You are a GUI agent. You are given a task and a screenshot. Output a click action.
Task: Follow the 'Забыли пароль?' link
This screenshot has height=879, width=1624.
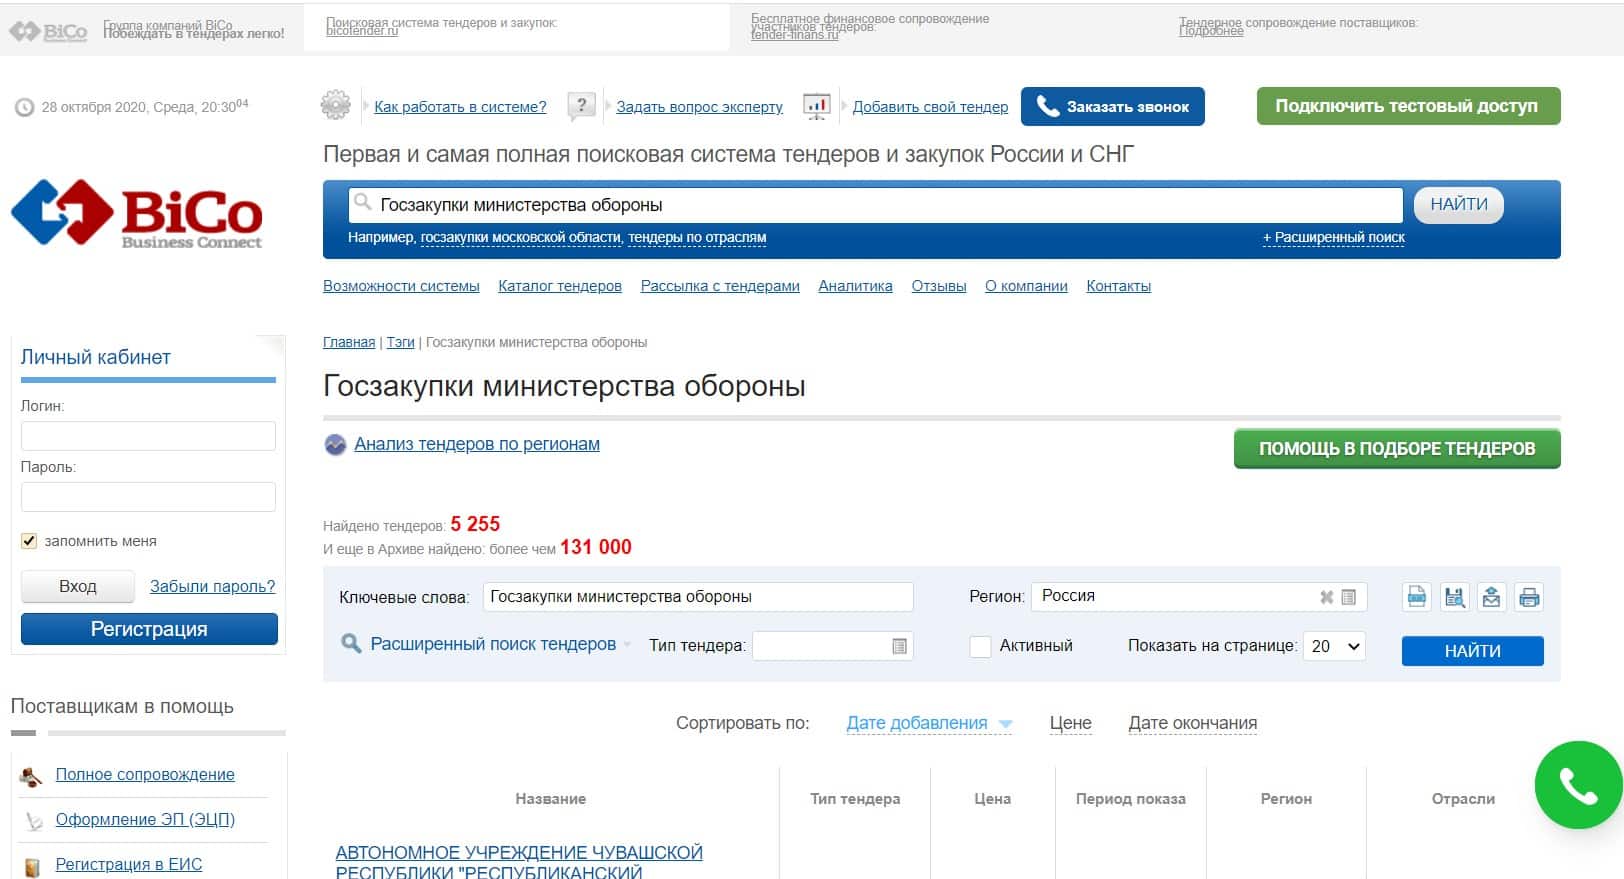pos(212,586)
